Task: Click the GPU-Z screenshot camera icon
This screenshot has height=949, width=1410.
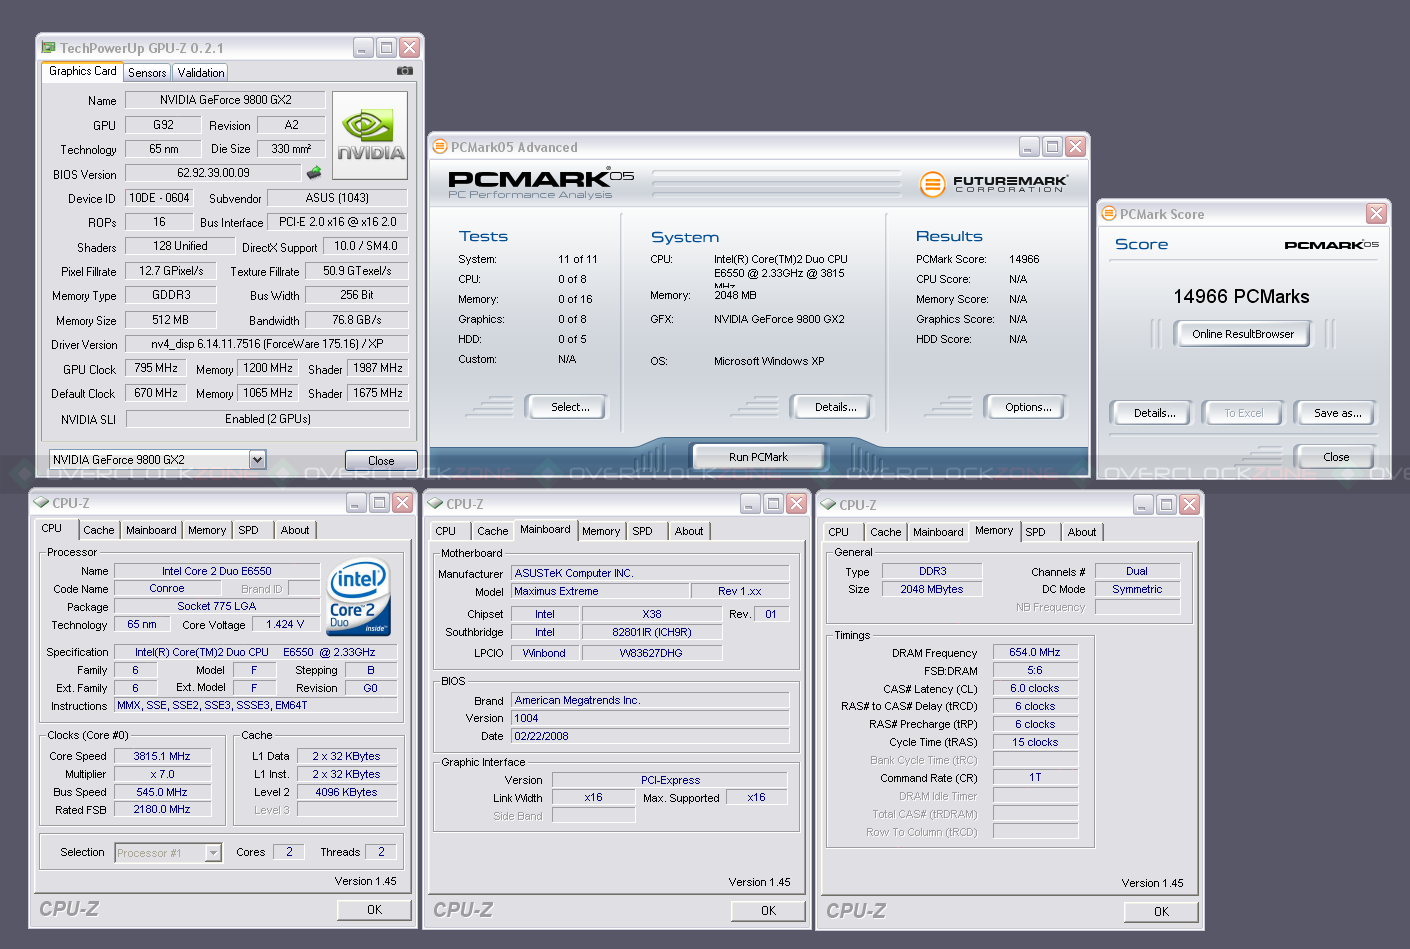Action: coord(404,71)
